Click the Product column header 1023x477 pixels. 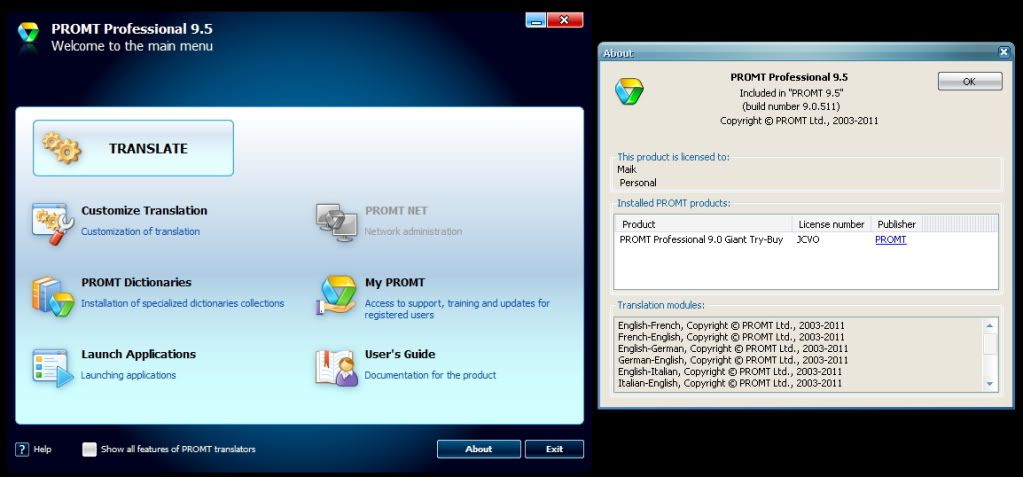tap(703, 224)
